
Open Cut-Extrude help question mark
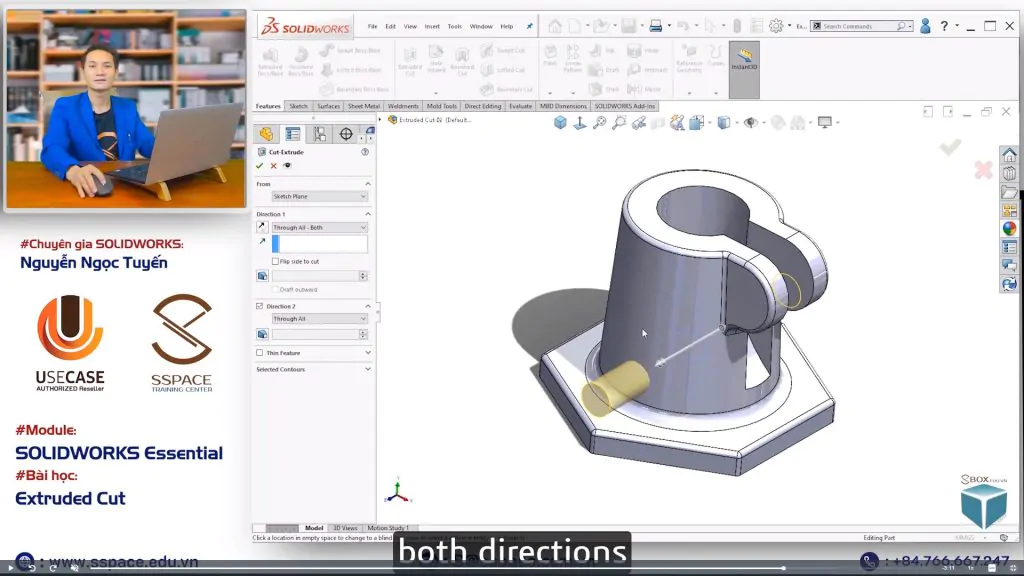[365, 152]
